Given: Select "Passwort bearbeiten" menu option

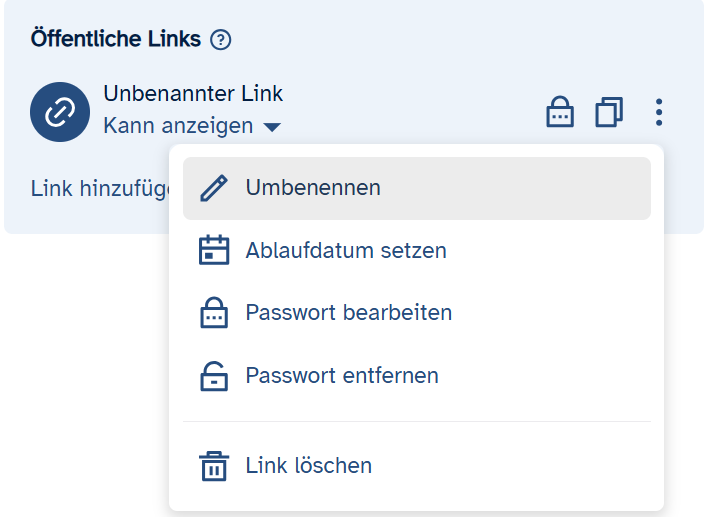Looking at the screenshot, I should 349,313.
